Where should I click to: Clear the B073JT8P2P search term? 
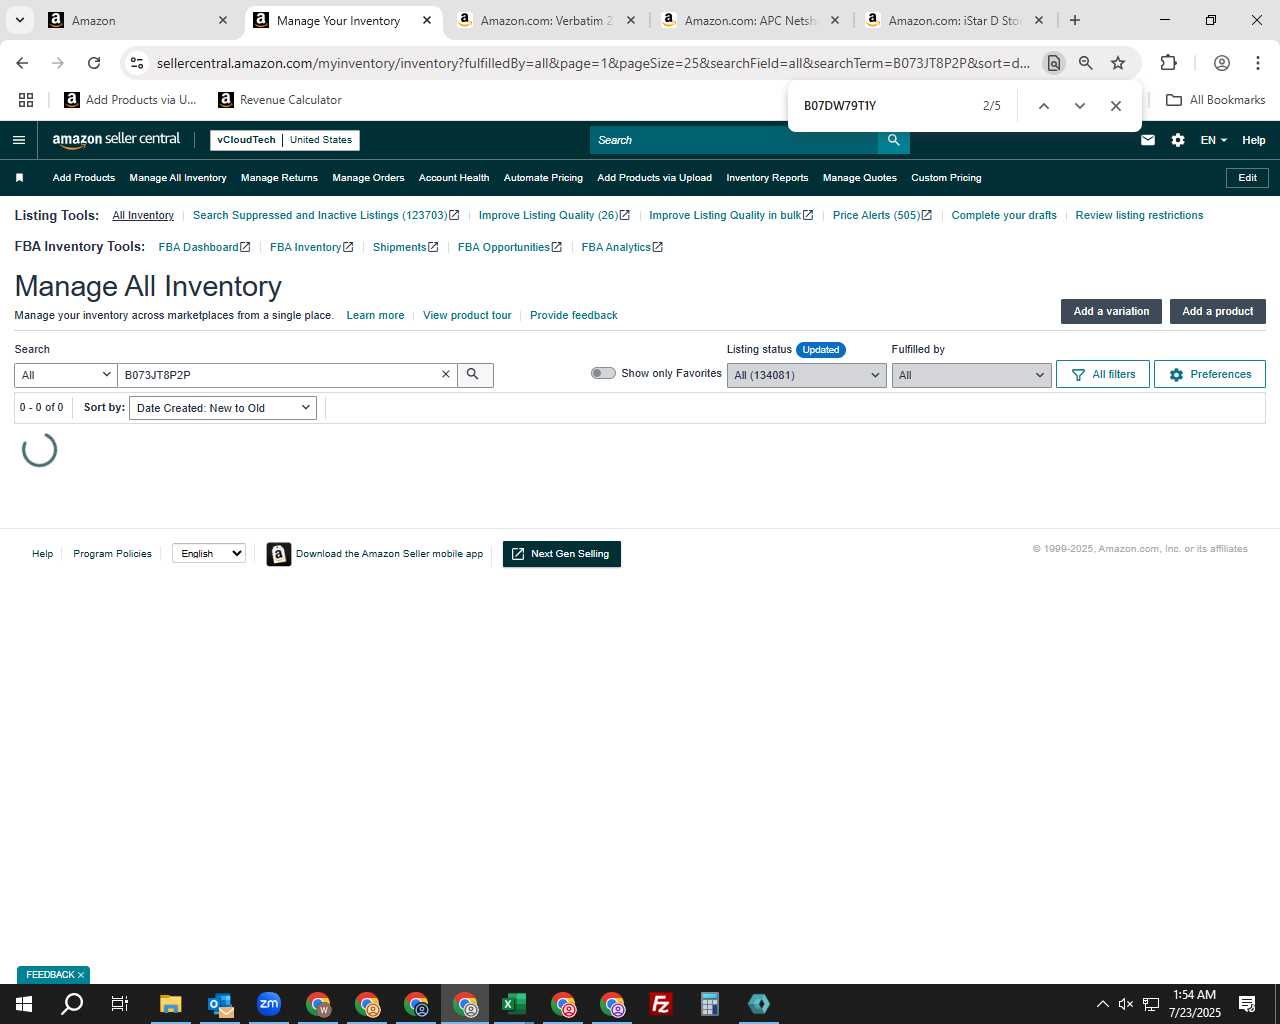tap(446, 374)
